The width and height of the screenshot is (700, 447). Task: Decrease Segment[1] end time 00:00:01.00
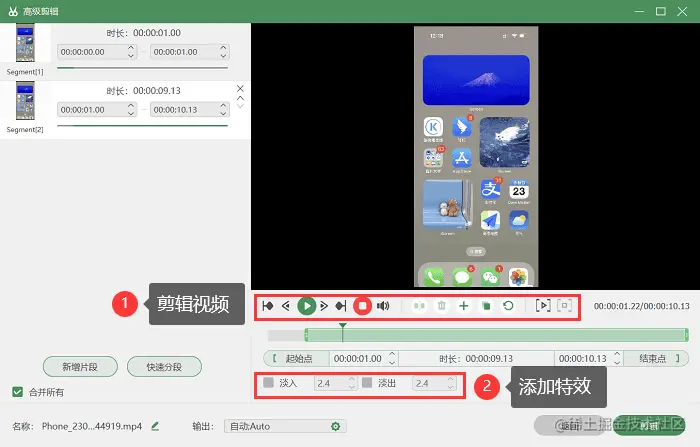coord(223,56)
